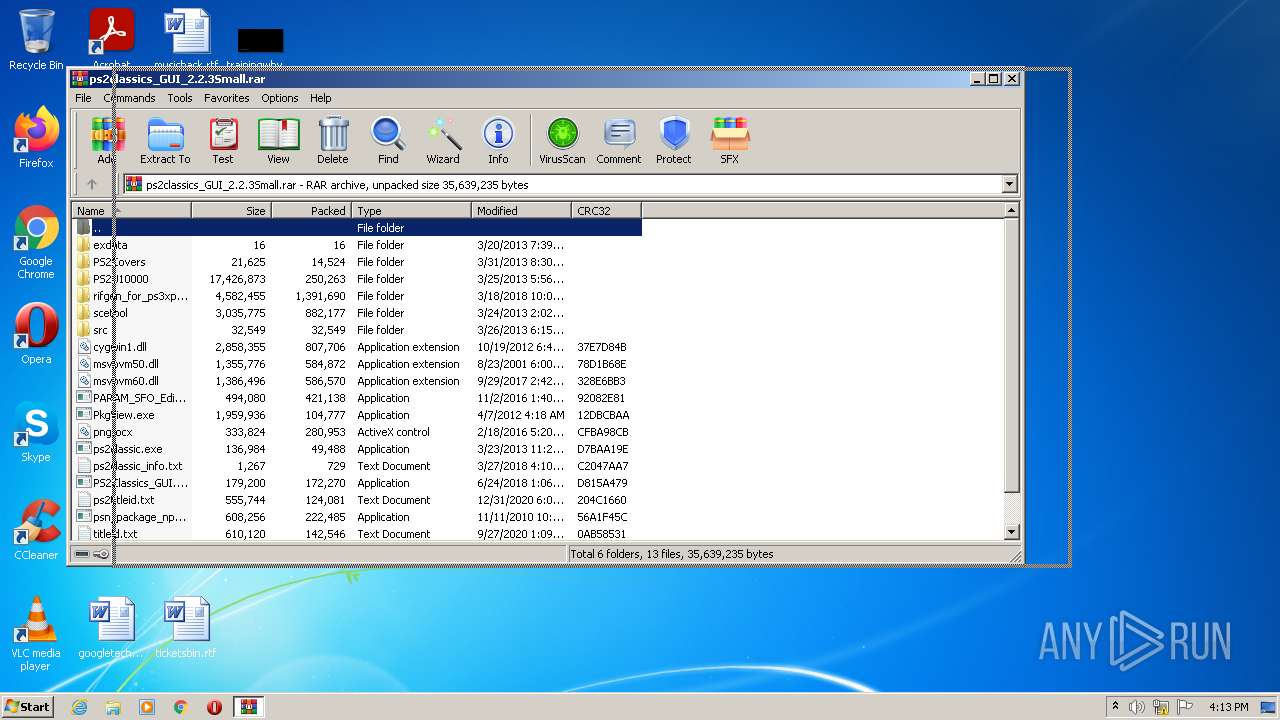The width and height of the screenshot is (1280, 720).
Task: Open the Help menu
Action: point(320,98)
